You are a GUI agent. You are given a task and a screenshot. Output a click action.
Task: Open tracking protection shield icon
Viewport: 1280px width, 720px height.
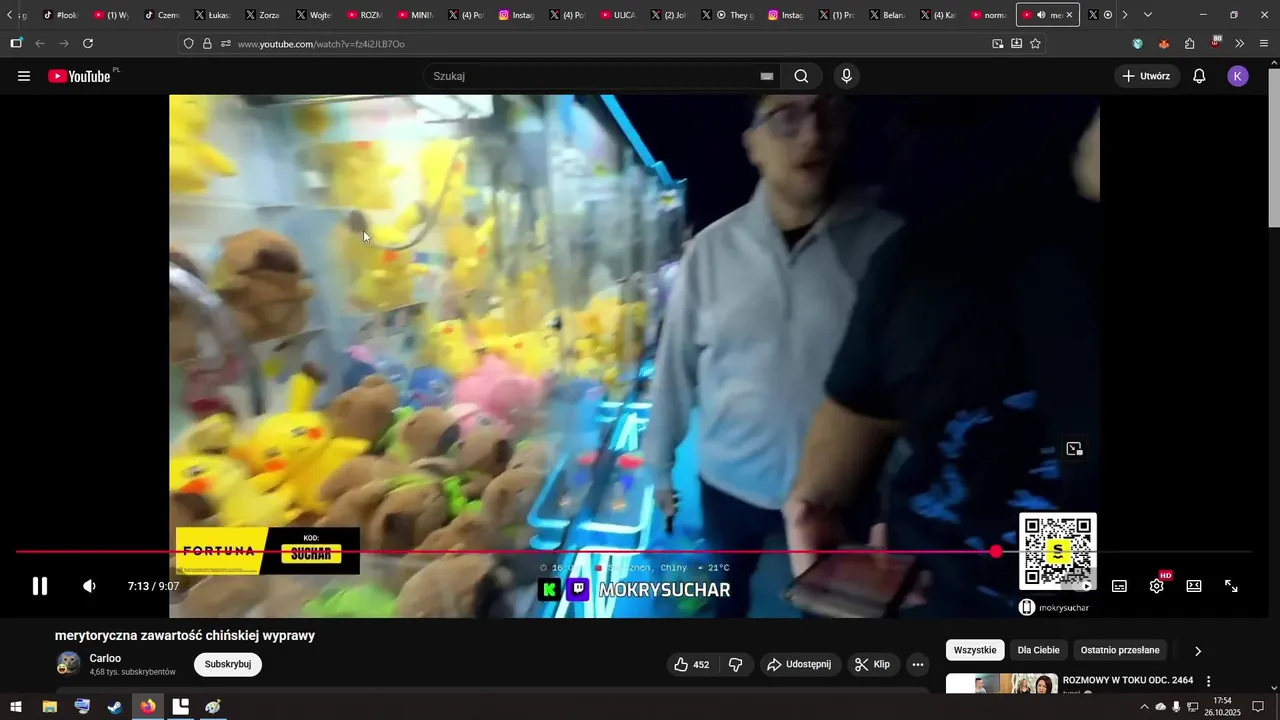point(188,44)
